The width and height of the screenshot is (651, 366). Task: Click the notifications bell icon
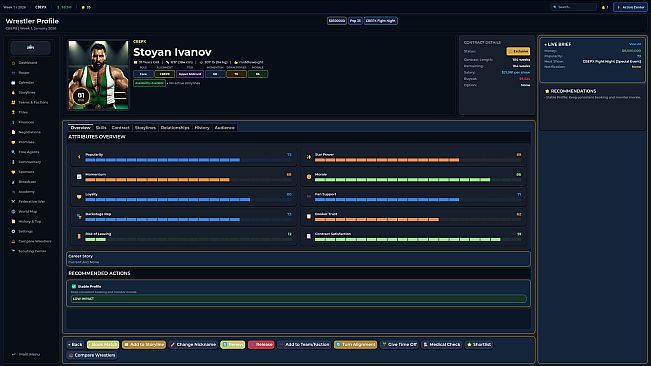click(603, 7)
